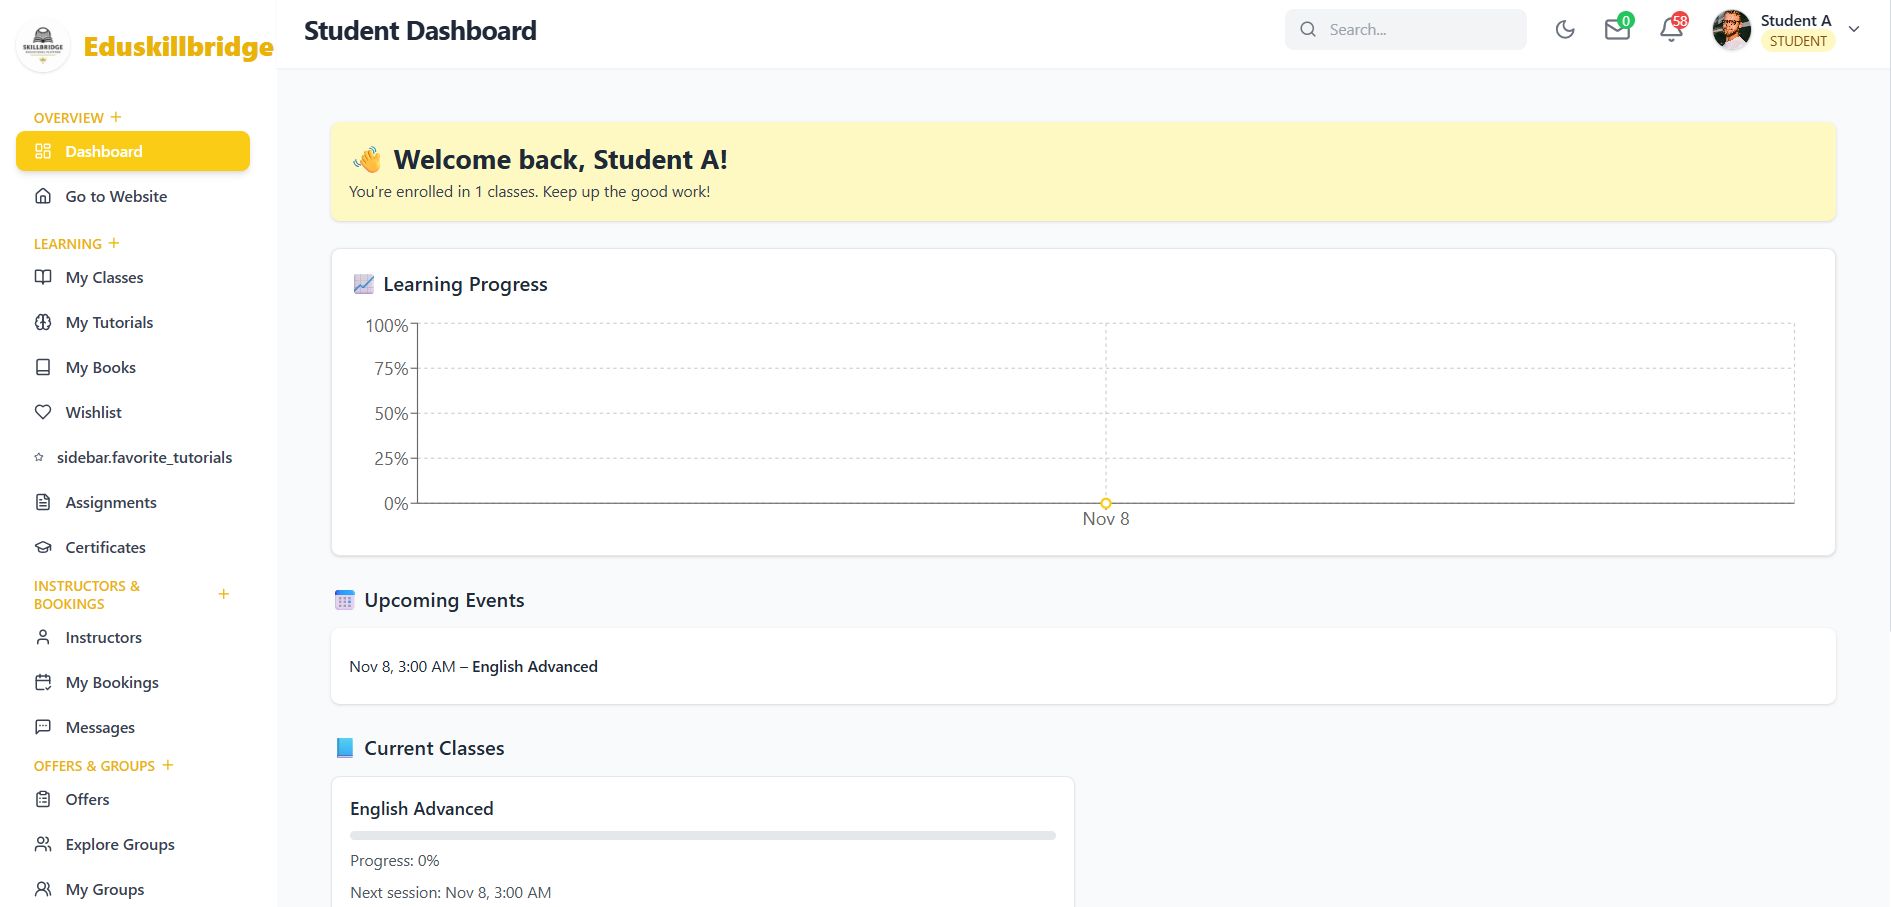Toggle the Instructors & Bookings section expander
This screenshot has height=907, width=1891.
224,594
